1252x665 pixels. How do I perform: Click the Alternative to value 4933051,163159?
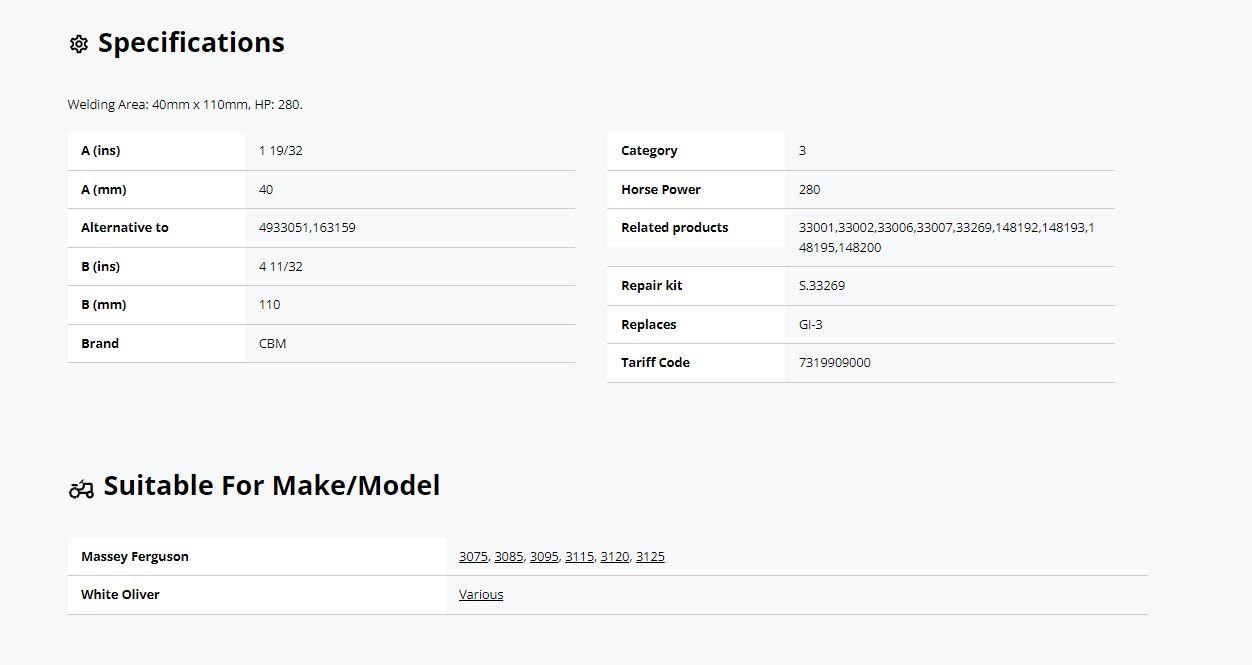[x=307, y=228]
